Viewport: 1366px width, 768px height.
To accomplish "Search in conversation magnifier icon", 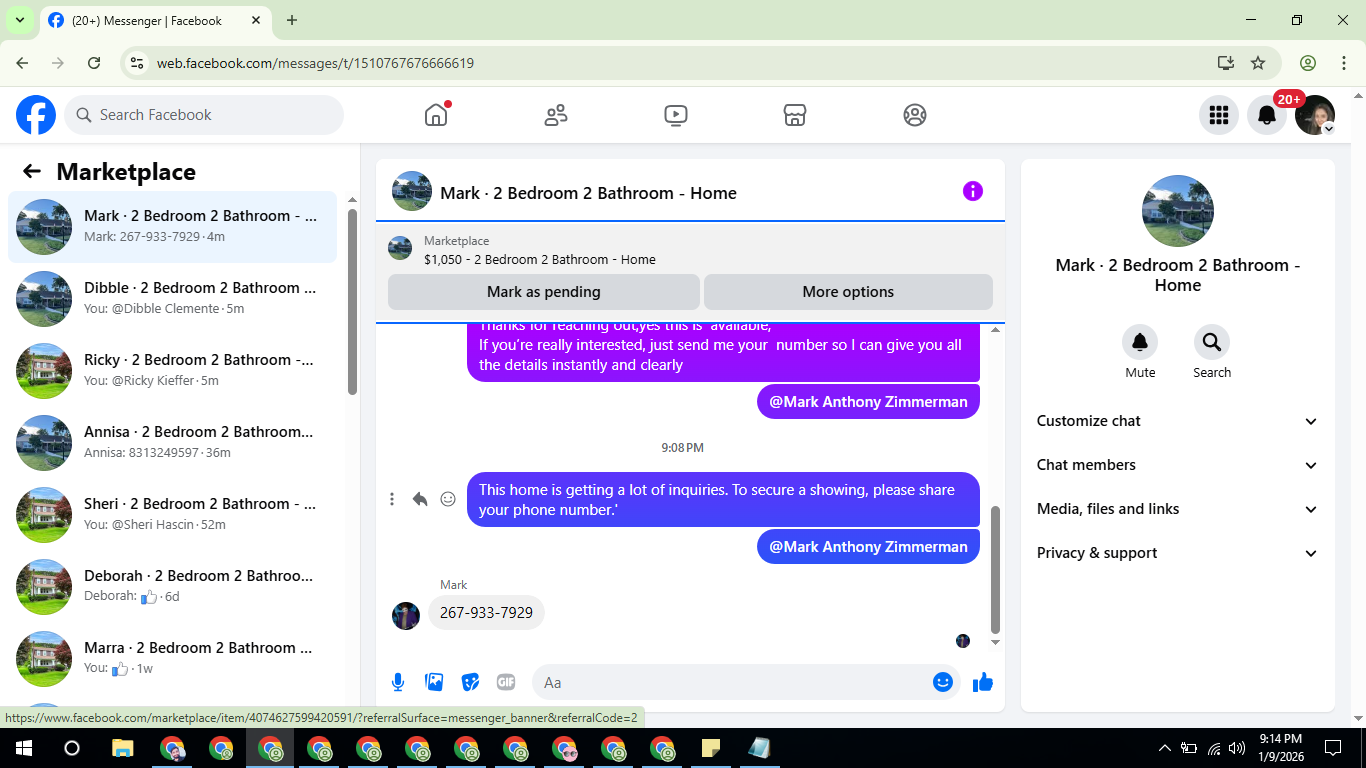I will click(x=1212, y=342).
